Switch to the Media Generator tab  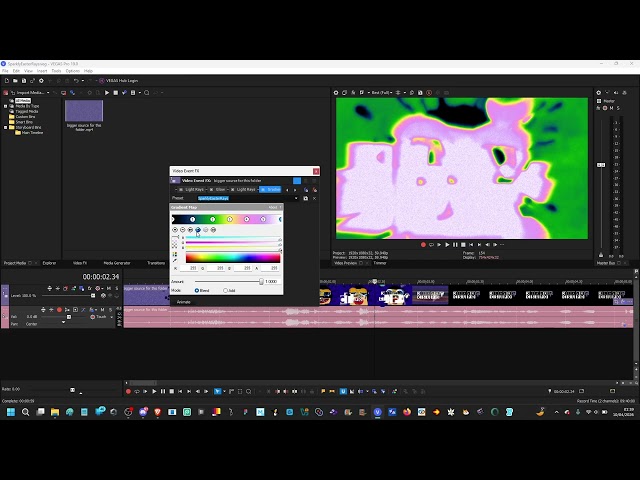(117, 263)
